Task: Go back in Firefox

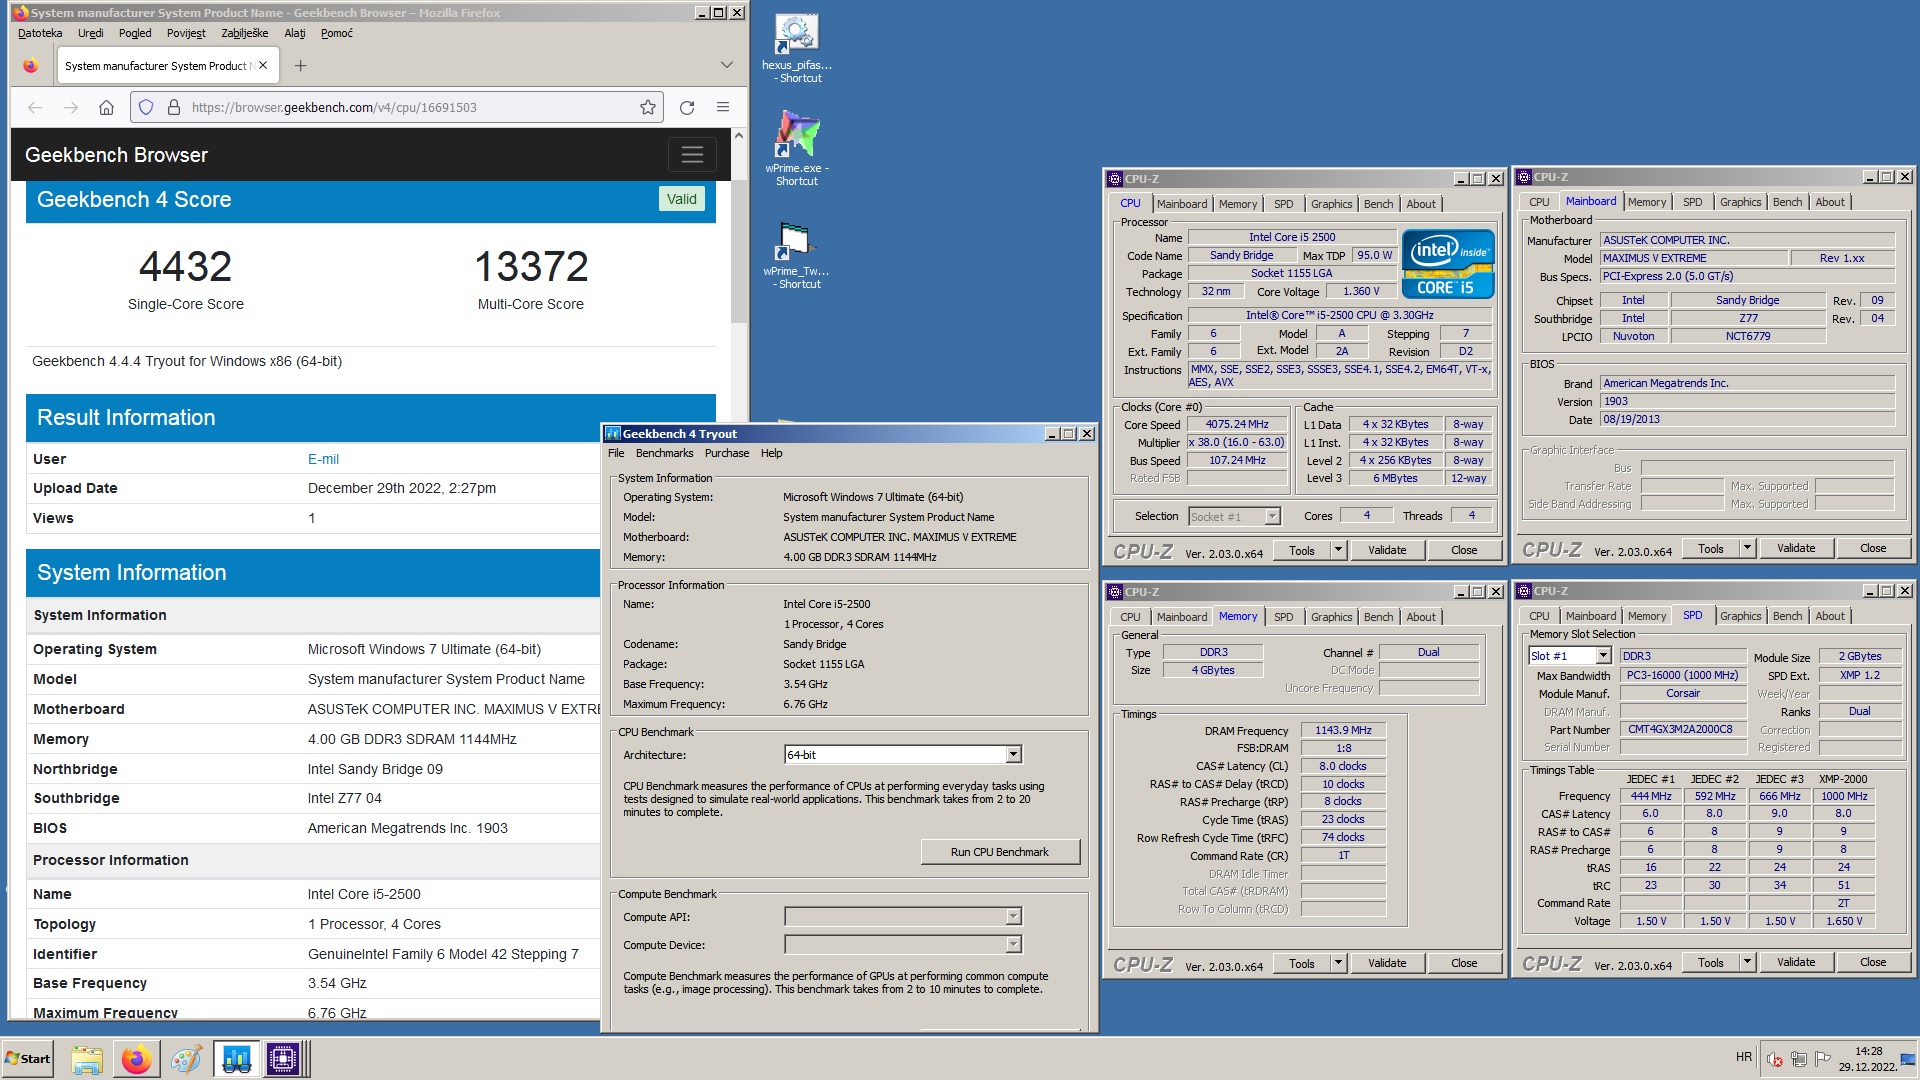Action: click(35, 107)
